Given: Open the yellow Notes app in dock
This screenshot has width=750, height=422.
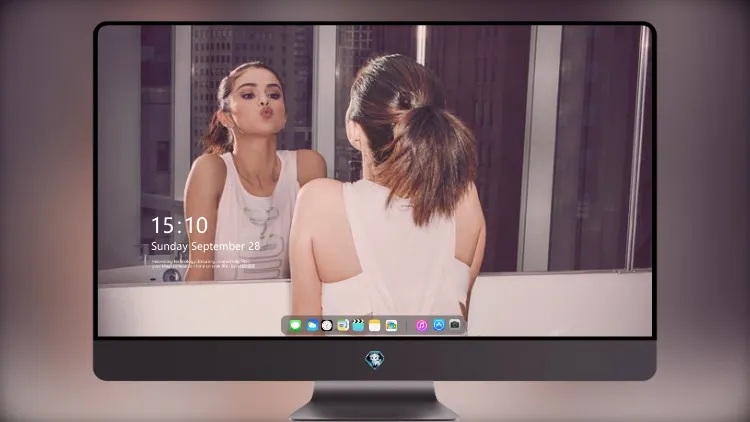Looking at the screenshot, I should 375,325.
